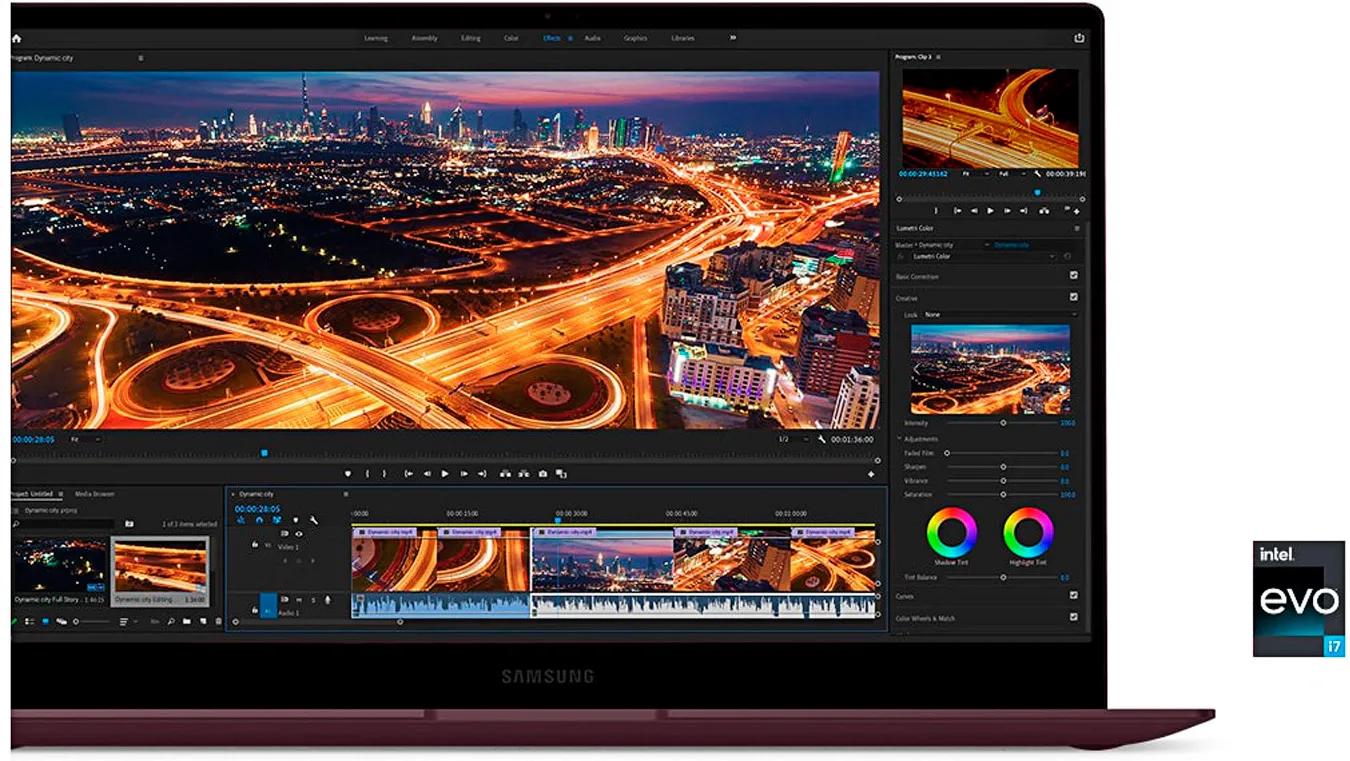Open the Learning workspace tab
The width and height of the screenshot is (1350, 761).
pyautogui.click(x=376, y=38)
